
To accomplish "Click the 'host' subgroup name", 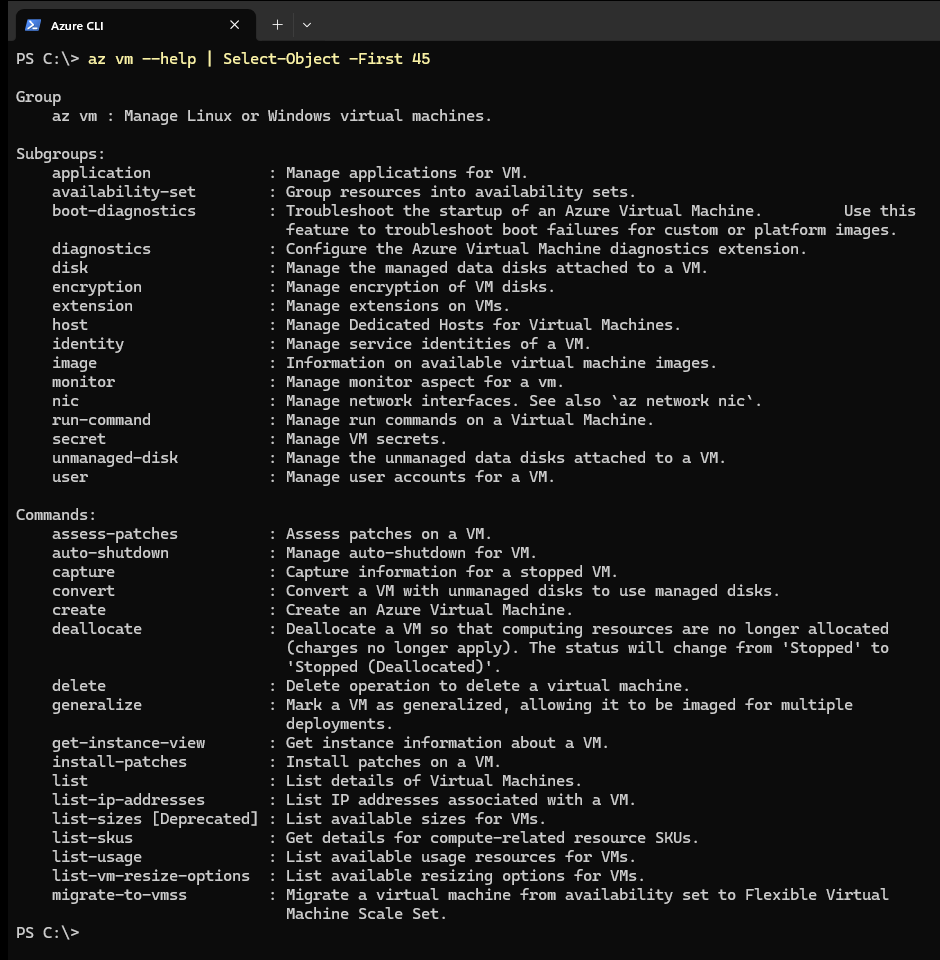I will coord(70,325).
